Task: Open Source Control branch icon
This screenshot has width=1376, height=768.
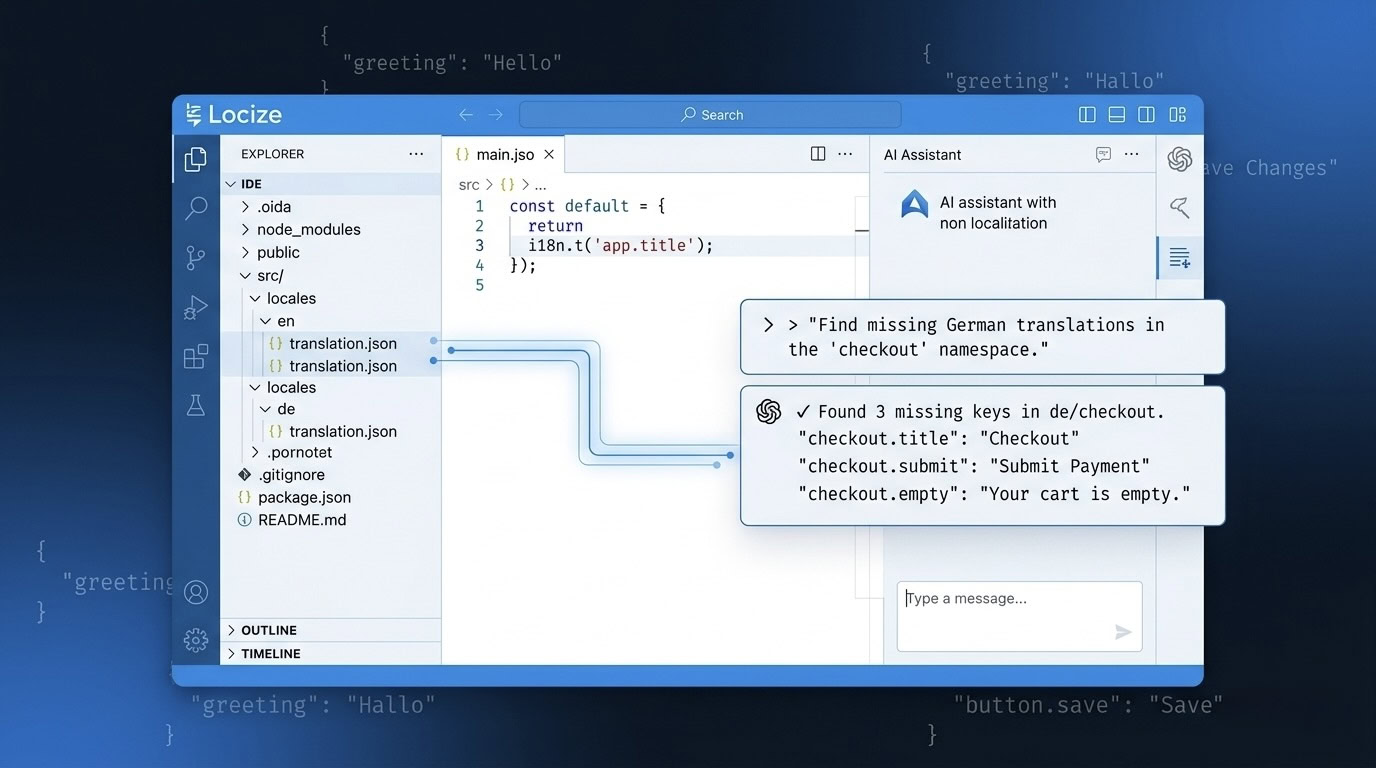Action: point(196,258)
